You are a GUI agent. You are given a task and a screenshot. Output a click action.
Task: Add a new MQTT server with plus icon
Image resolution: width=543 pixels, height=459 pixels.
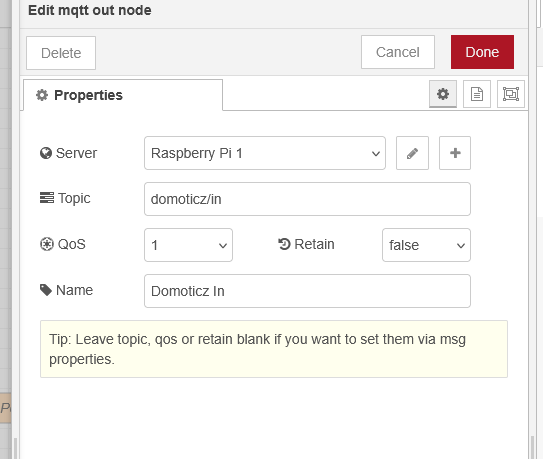(455, 153)
